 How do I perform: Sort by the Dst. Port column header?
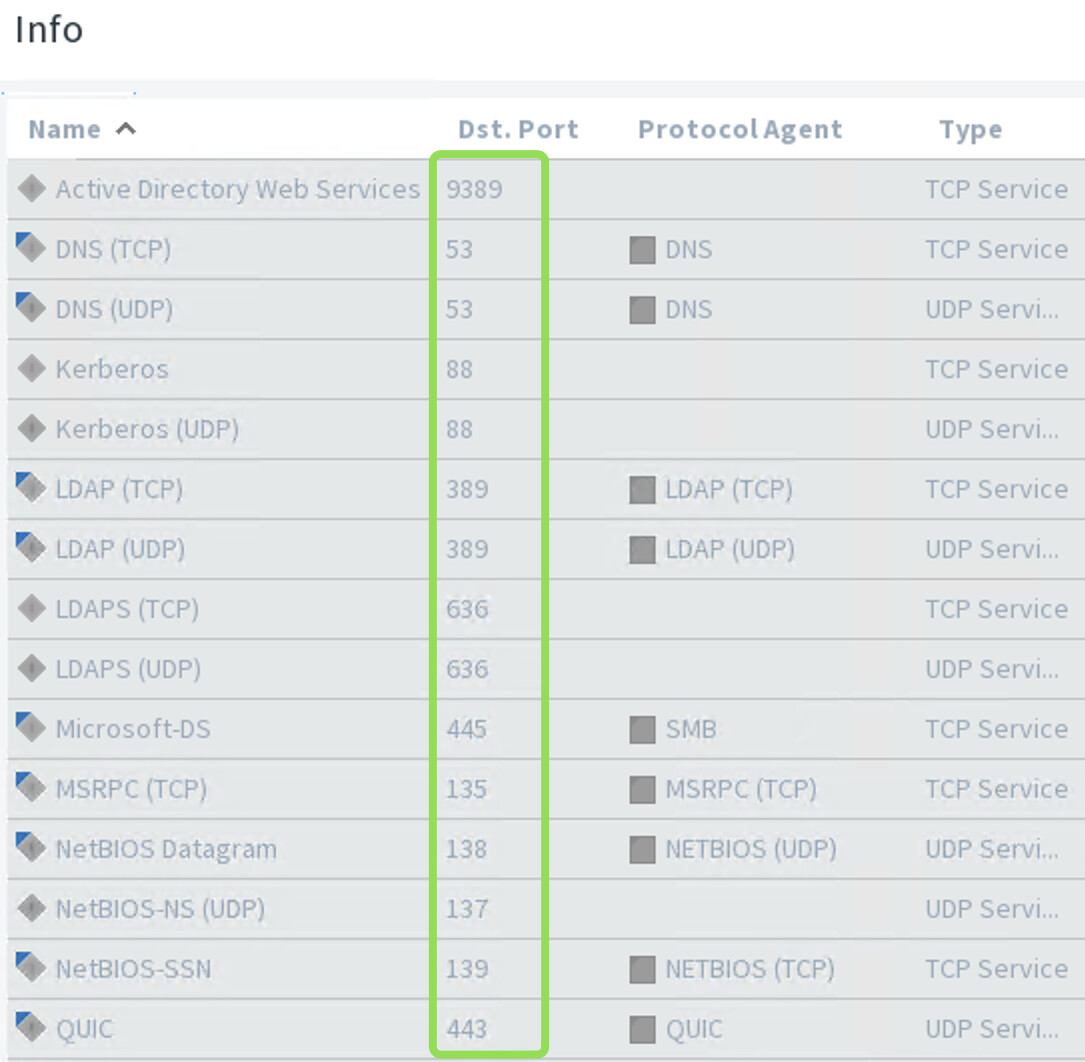(518, 129)
